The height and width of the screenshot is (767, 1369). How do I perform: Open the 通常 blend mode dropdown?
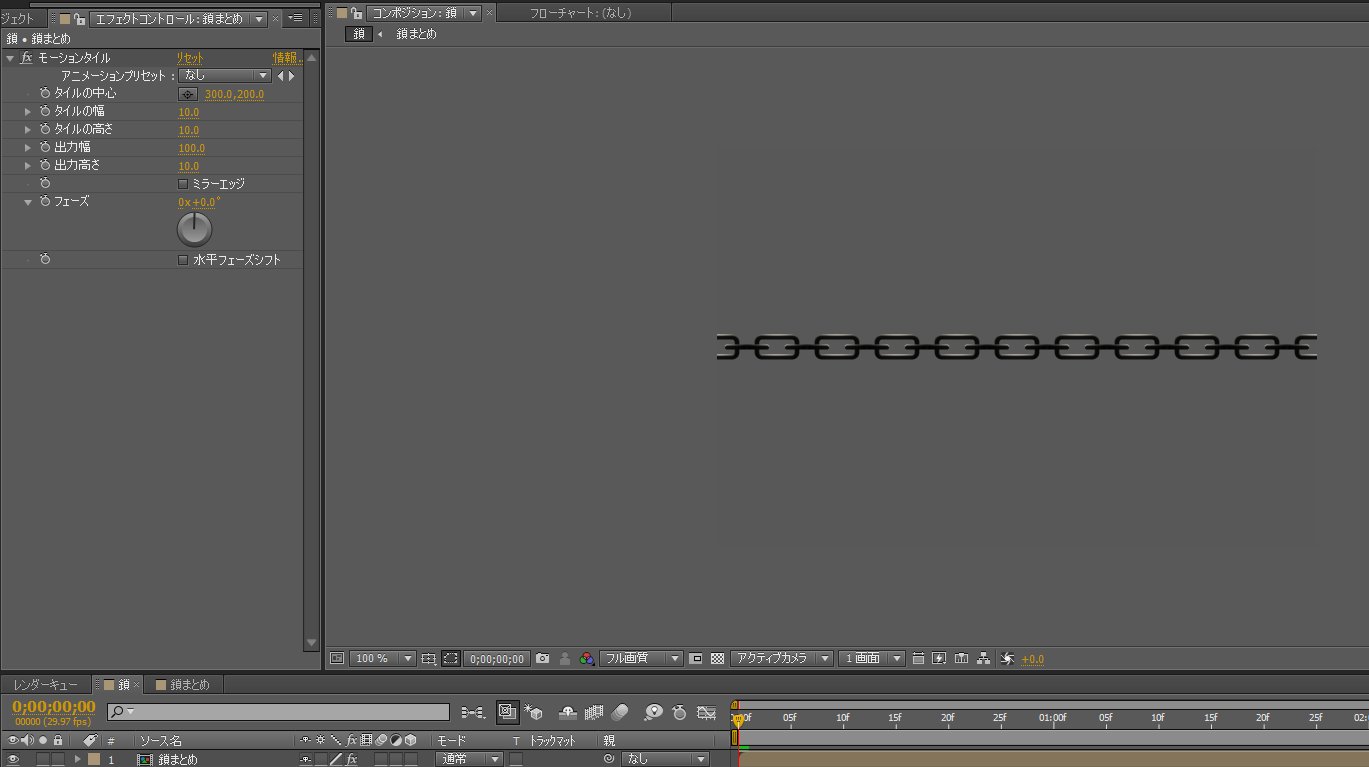[x=469, y=759]
